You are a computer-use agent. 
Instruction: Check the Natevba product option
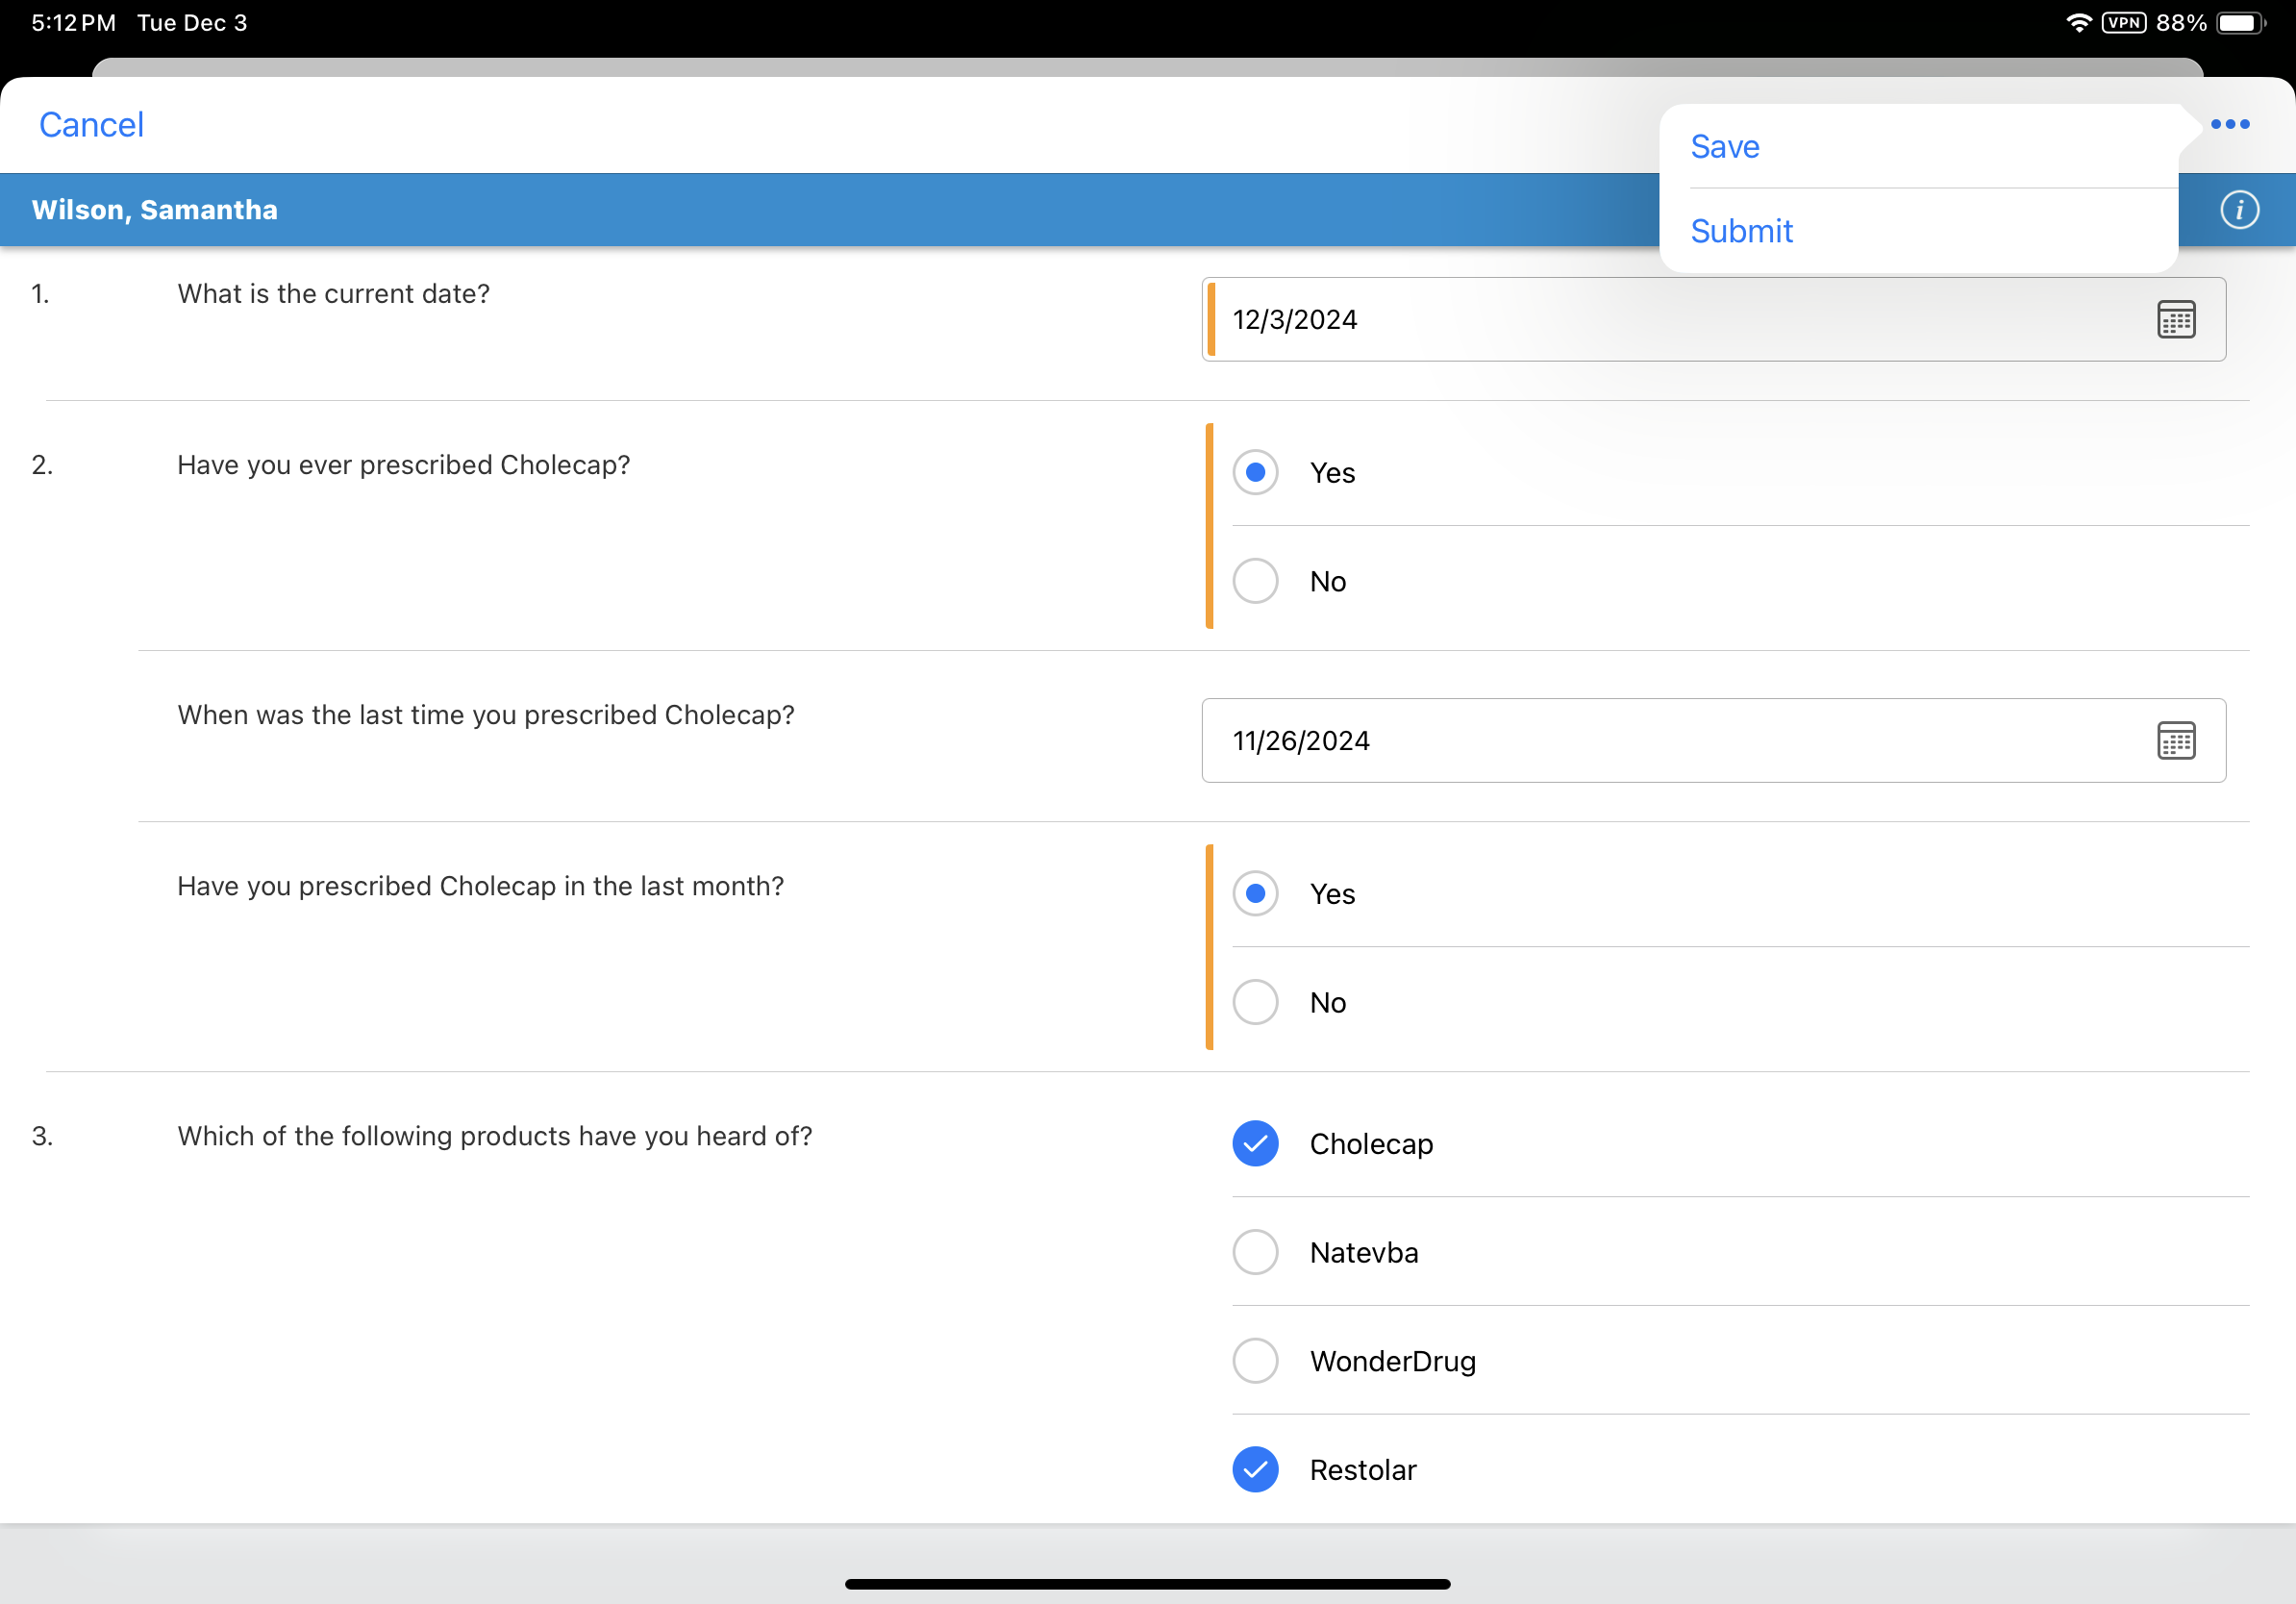point(1255,1252)
